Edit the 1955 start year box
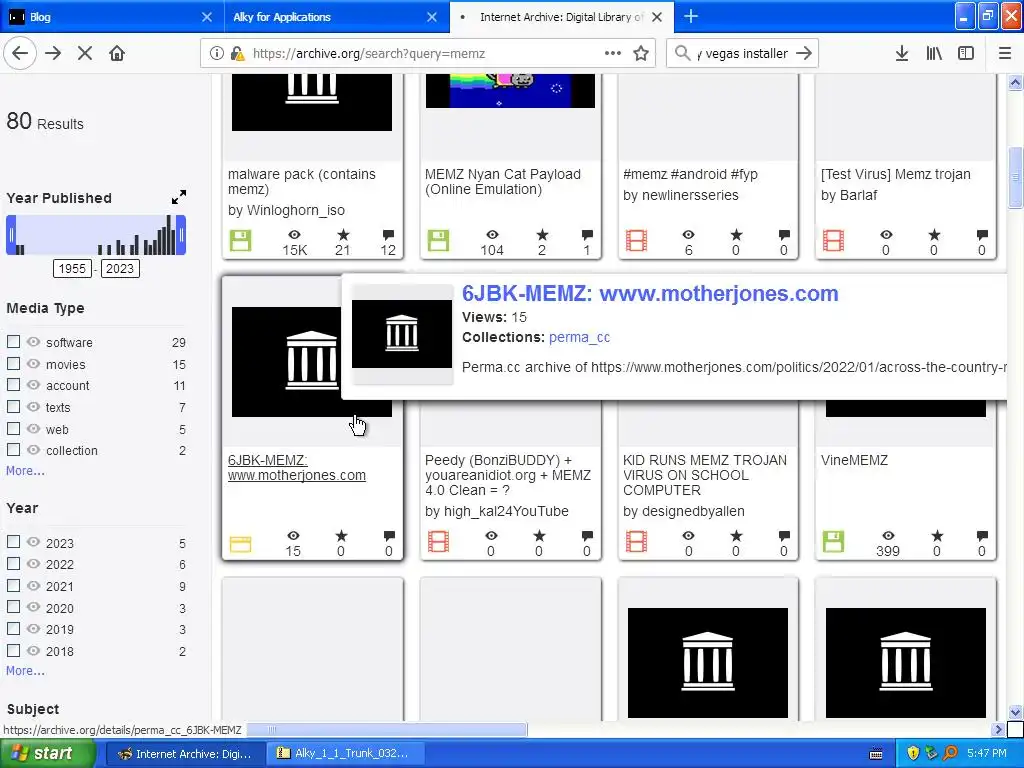 tap(72, 268)
